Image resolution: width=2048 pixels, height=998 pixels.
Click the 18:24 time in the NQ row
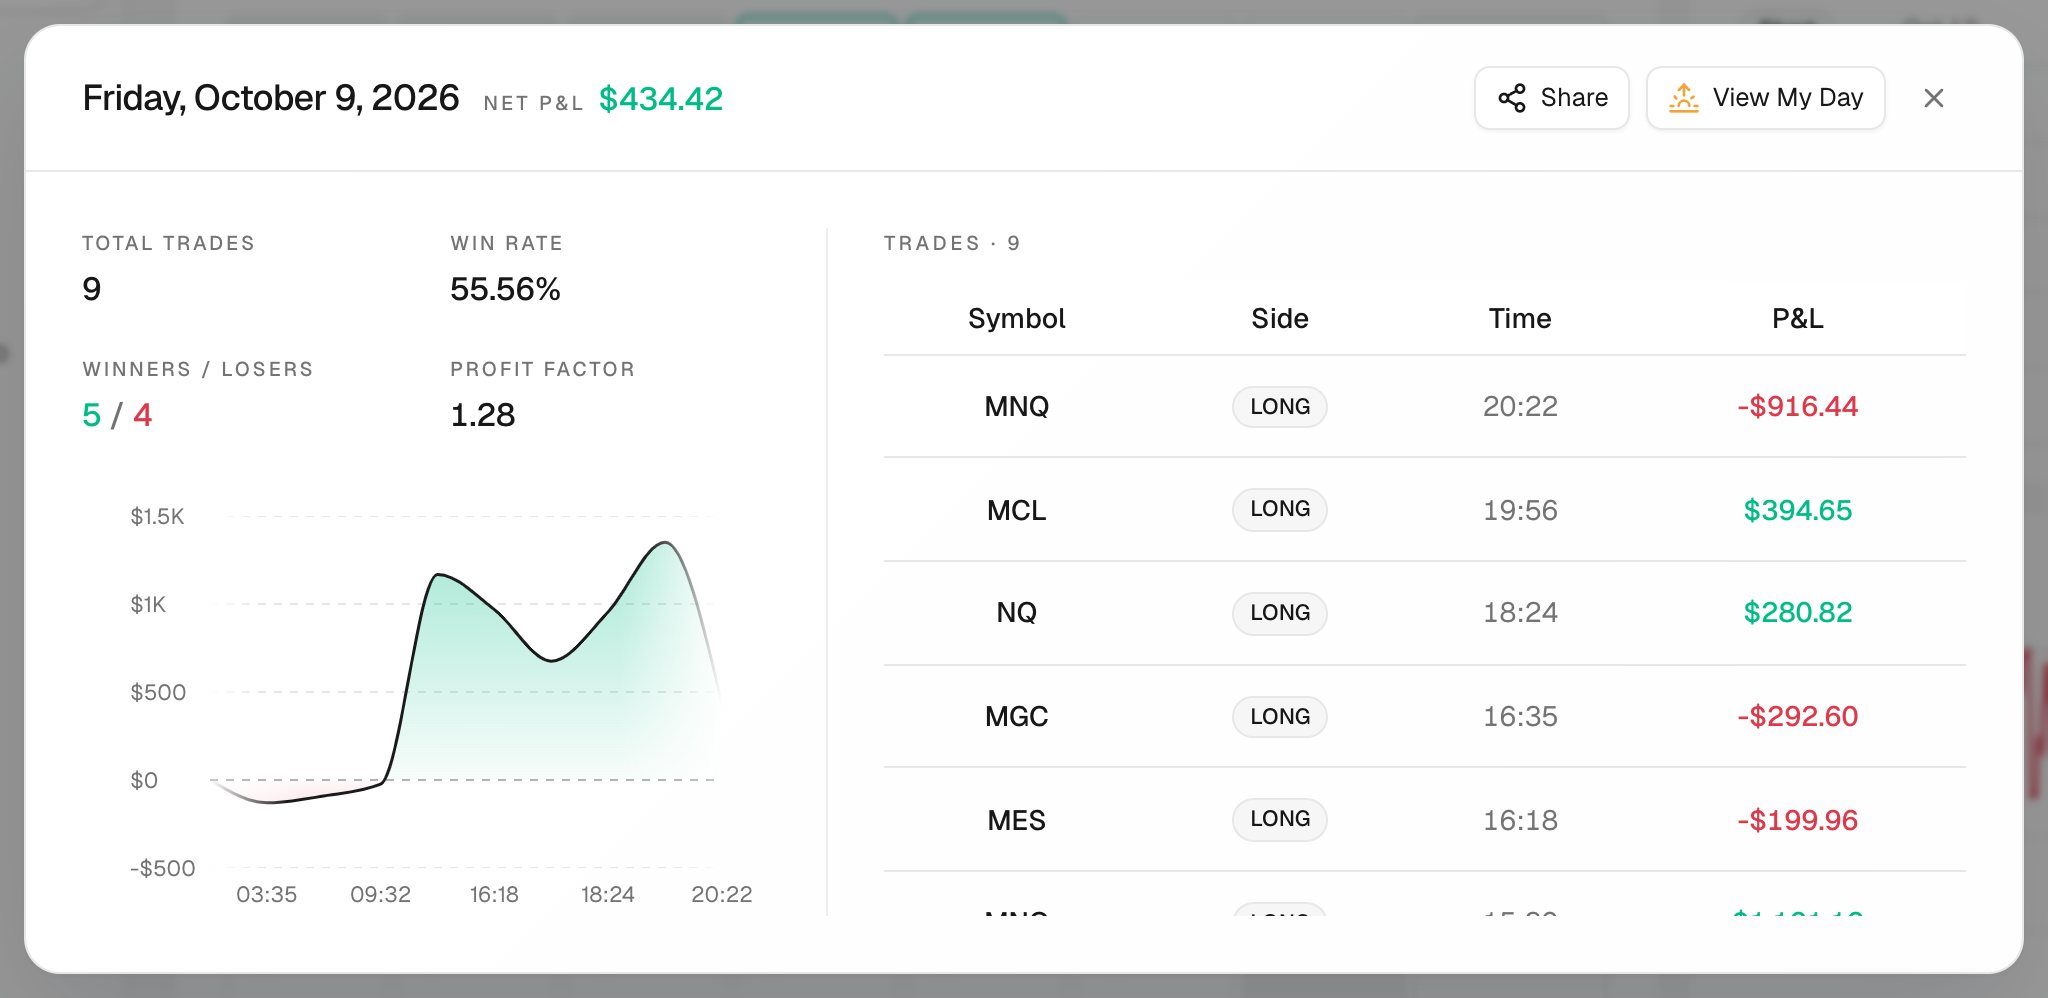coord(1520,612)
